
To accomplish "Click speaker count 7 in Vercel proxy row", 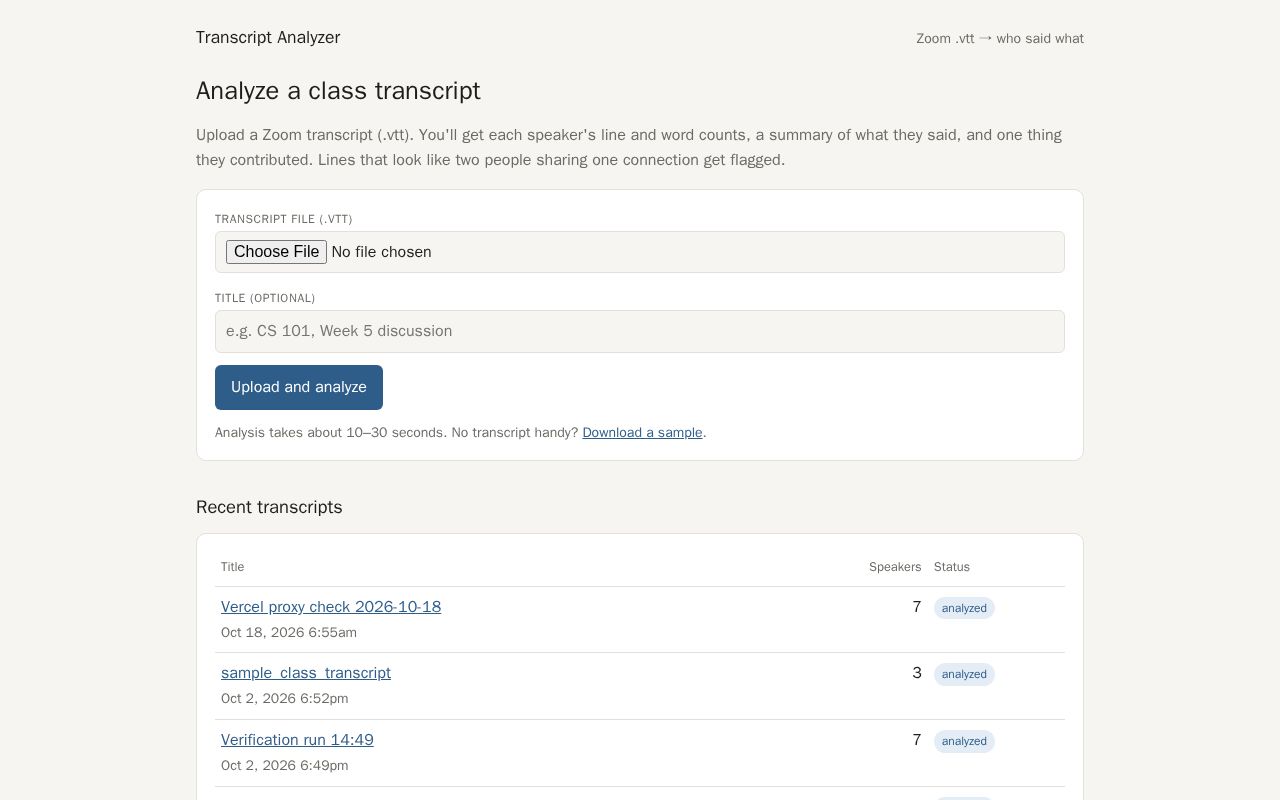I will [x=917, y=607].
